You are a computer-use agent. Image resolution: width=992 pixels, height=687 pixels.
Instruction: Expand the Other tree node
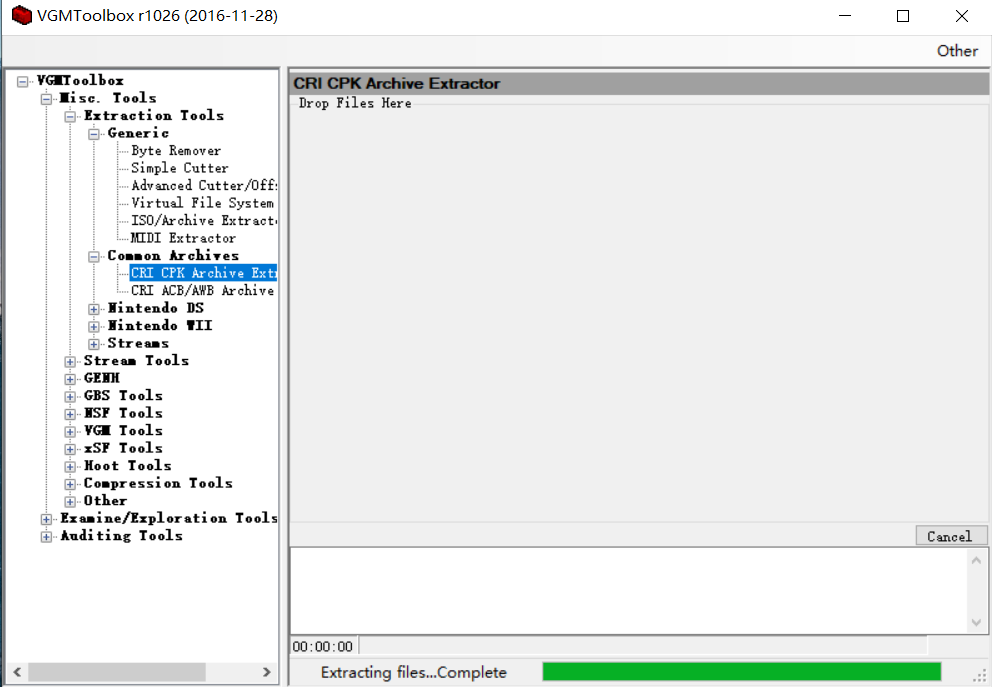click(x=70, y=502)
